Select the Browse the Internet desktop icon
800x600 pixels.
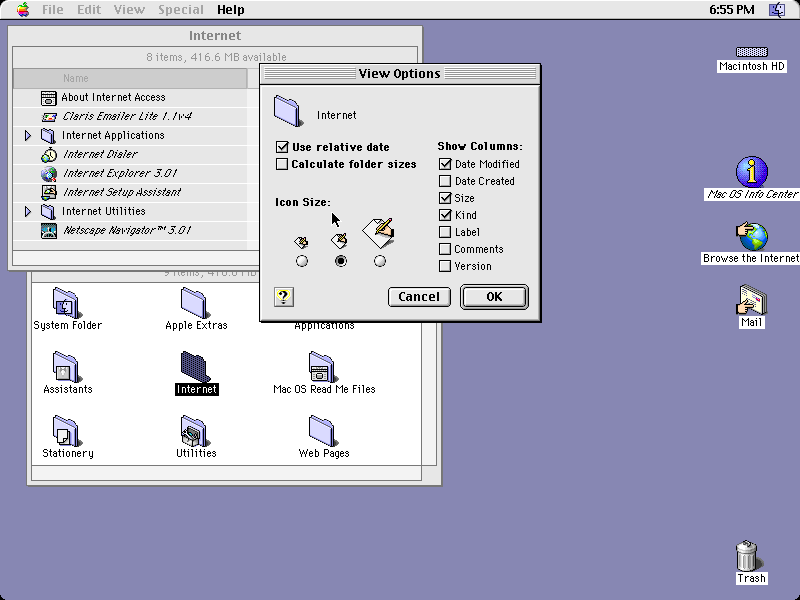[752, 236]
